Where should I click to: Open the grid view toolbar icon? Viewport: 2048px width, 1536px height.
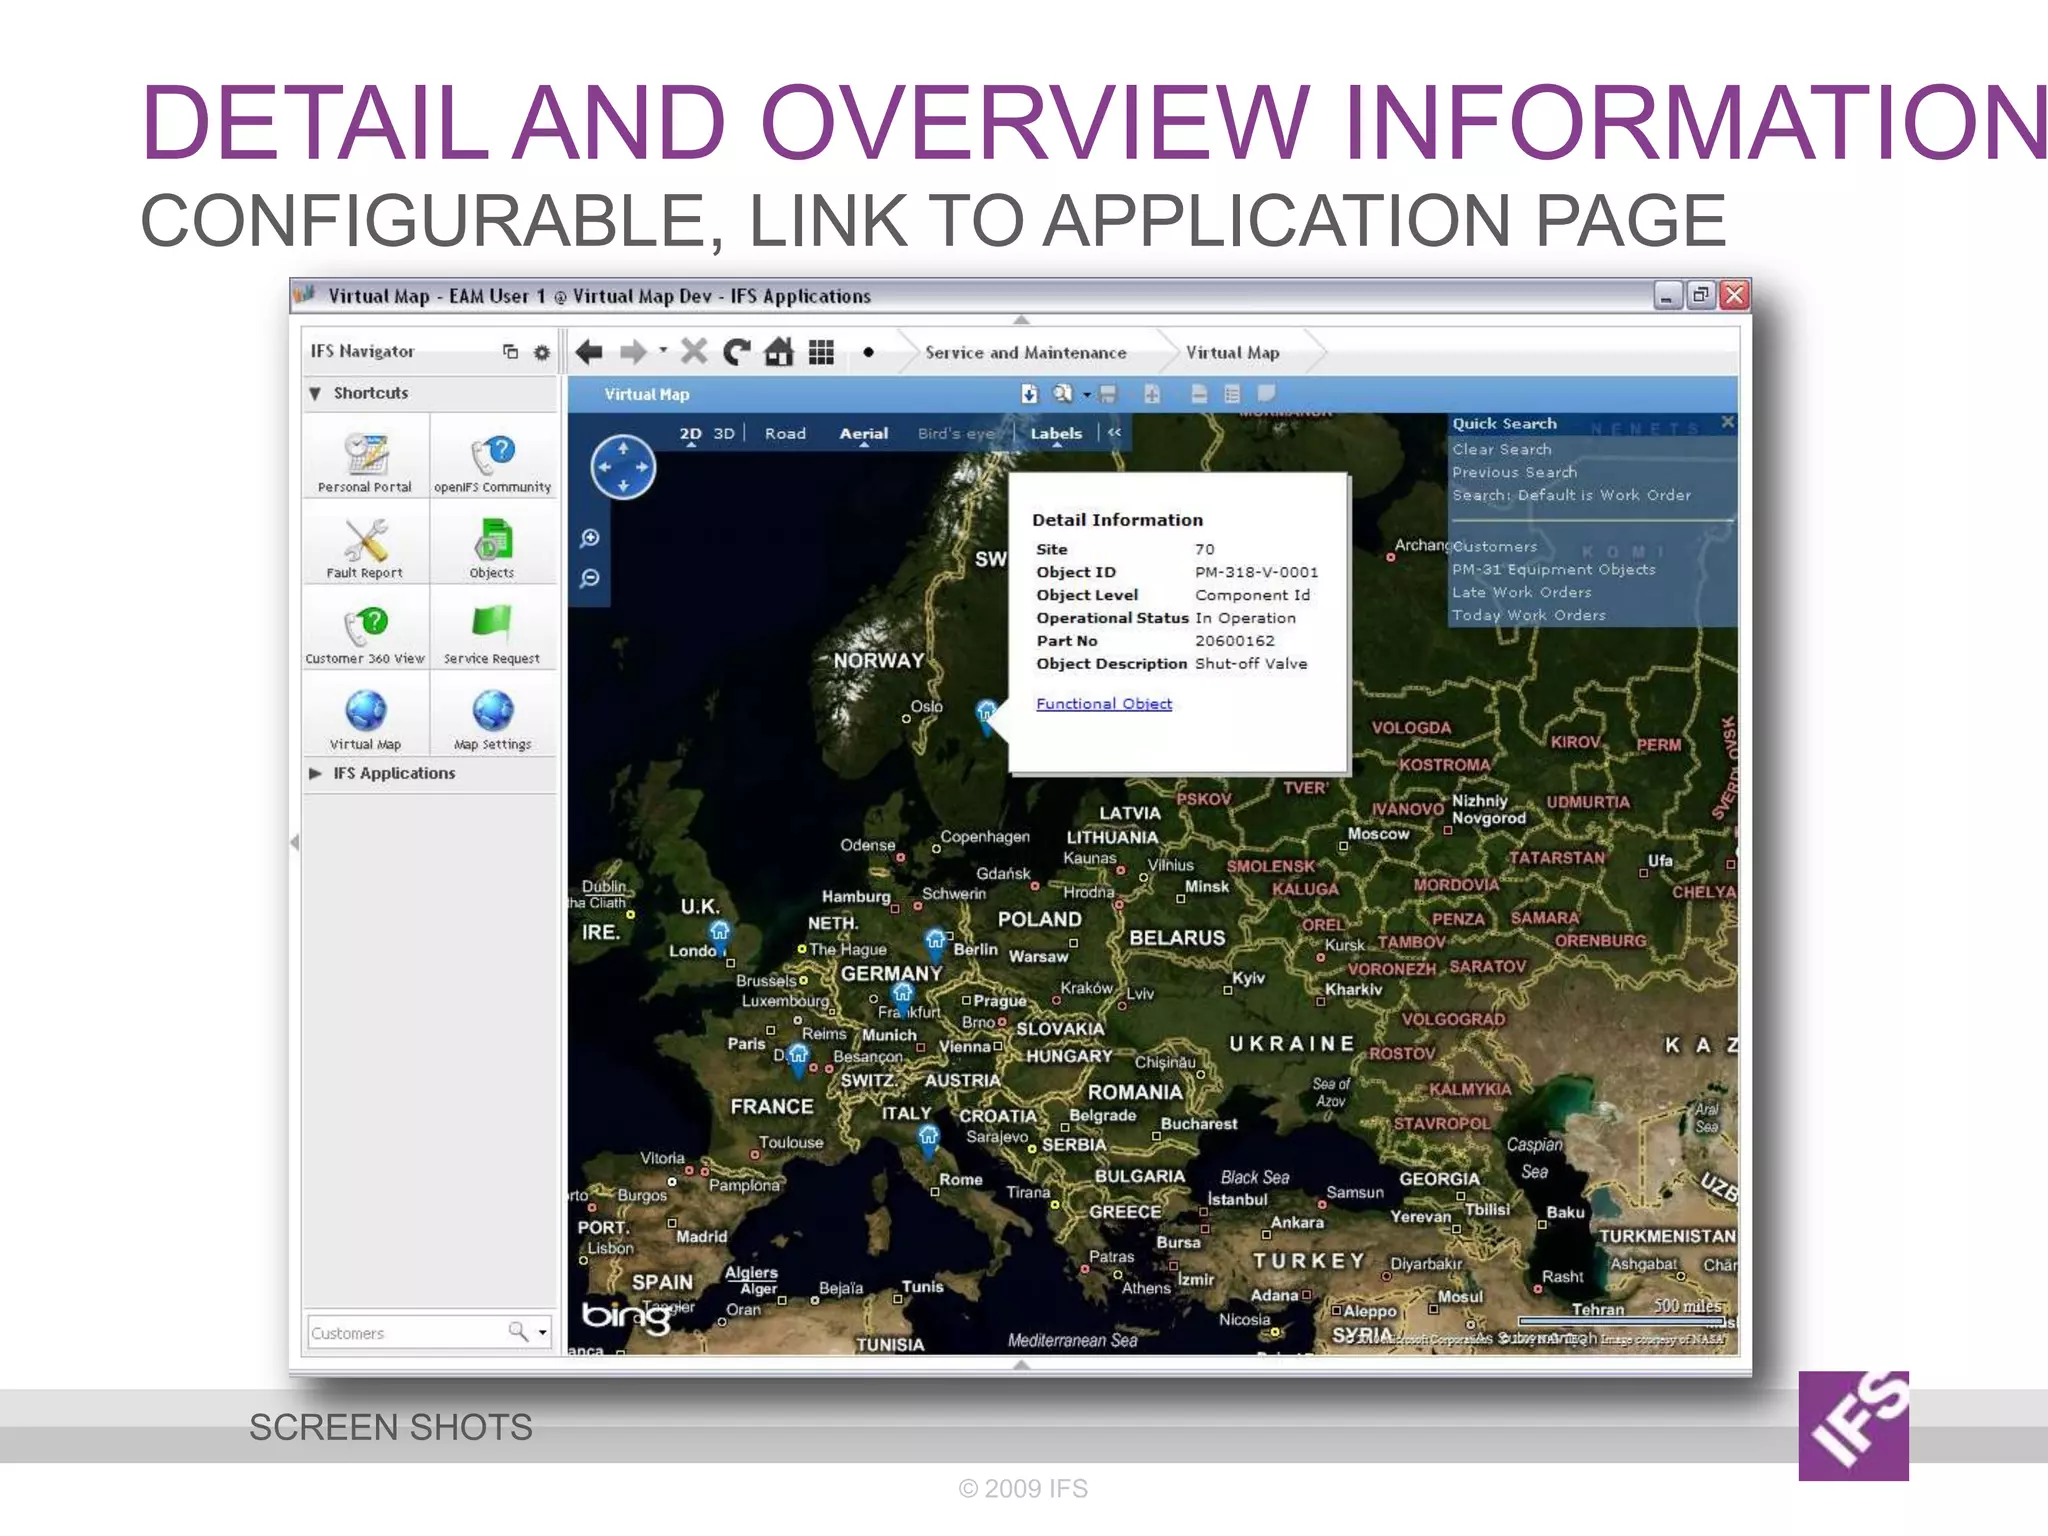click(821, 352)
